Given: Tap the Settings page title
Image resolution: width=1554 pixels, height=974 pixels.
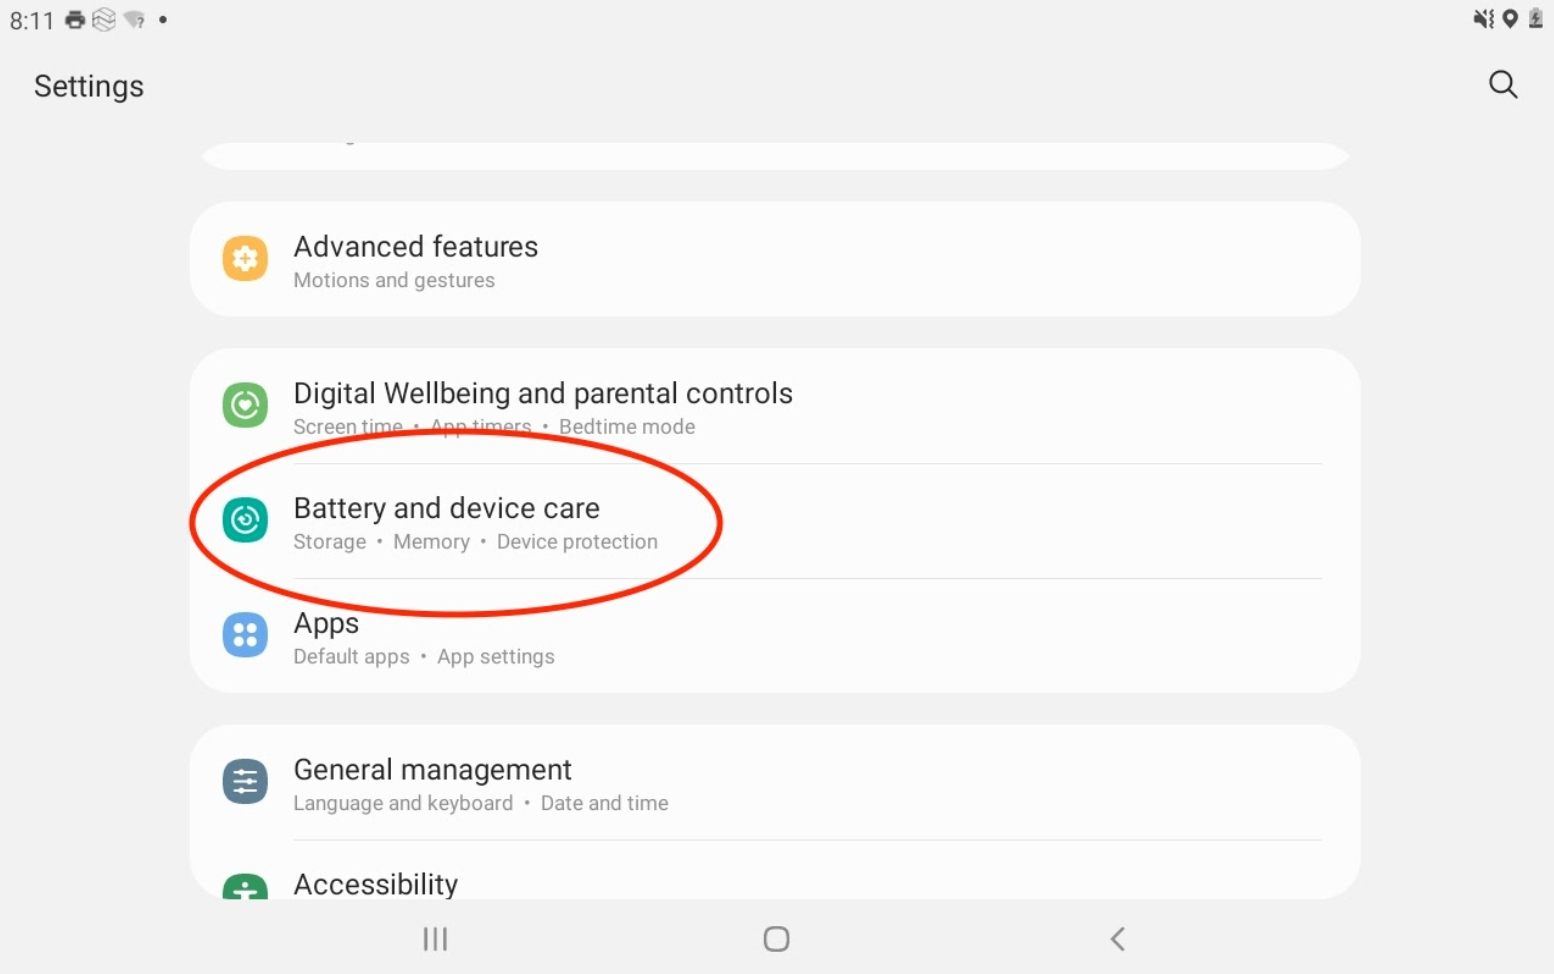Looking at the screenshot, I should coord(89,86).
